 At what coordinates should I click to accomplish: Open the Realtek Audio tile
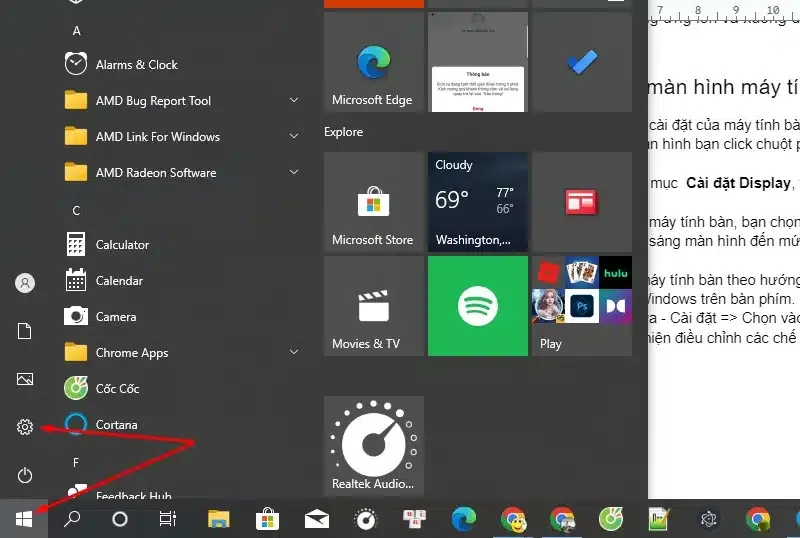pos(373,446)
